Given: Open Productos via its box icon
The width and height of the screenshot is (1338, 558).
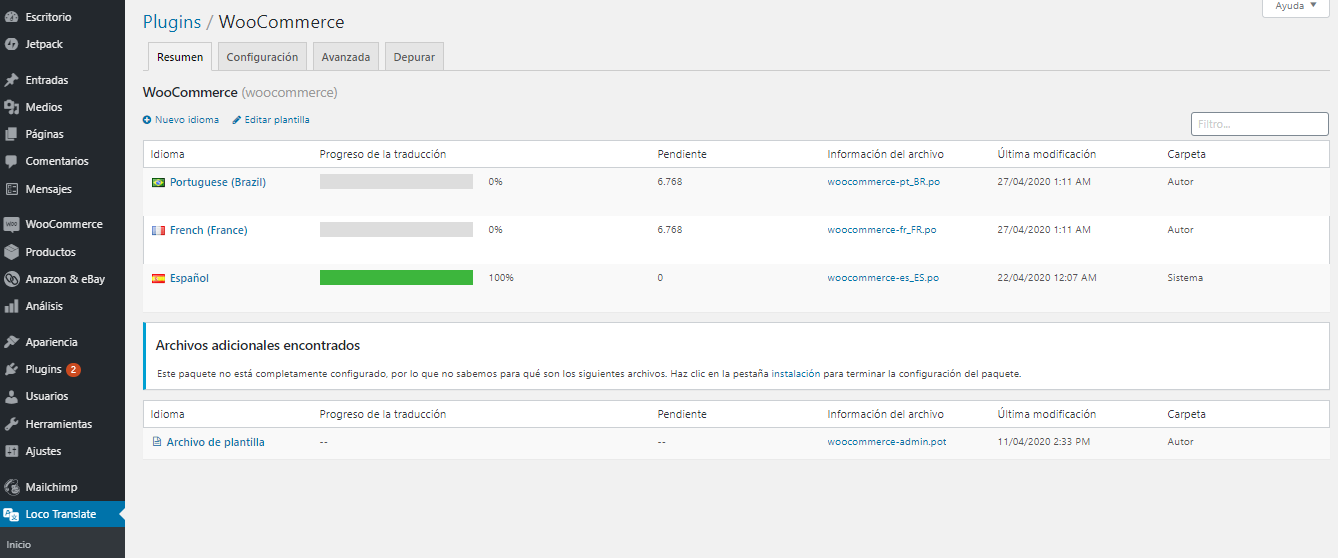Looking at the screenshot, I should point(12,252).
